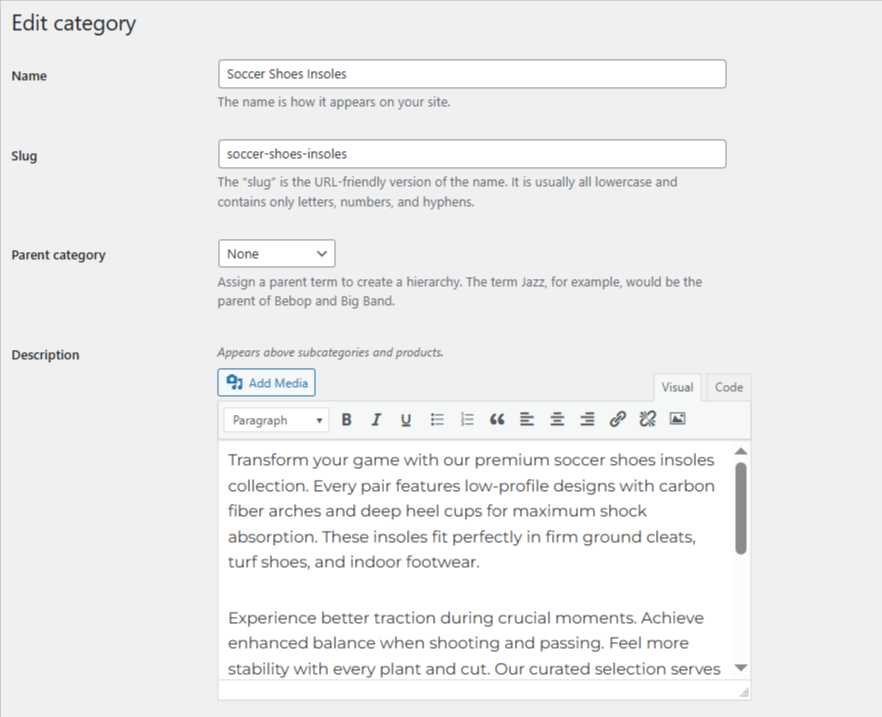Open the insert image tool
The image size is (882, 717).
678,419
